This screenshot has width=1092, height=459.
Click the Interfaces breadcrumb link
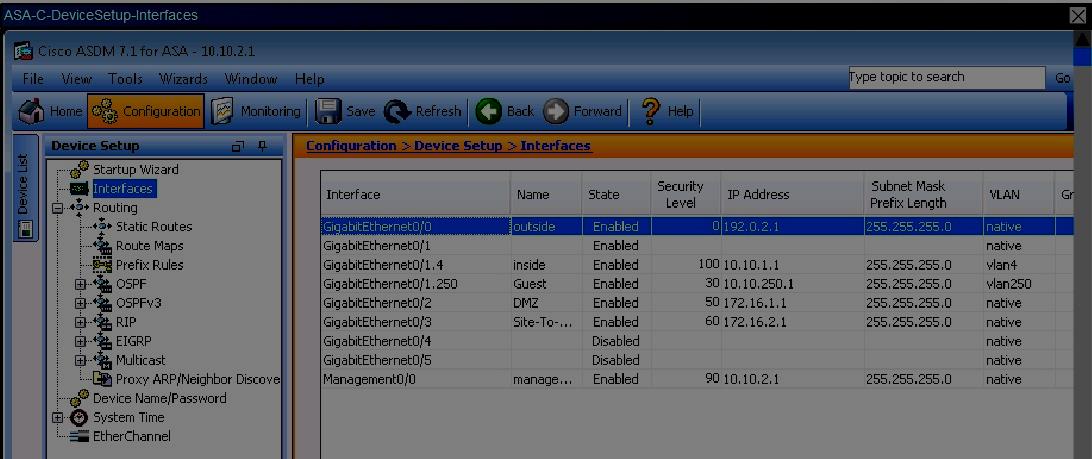pyautogui.click(x=556, y=146)
